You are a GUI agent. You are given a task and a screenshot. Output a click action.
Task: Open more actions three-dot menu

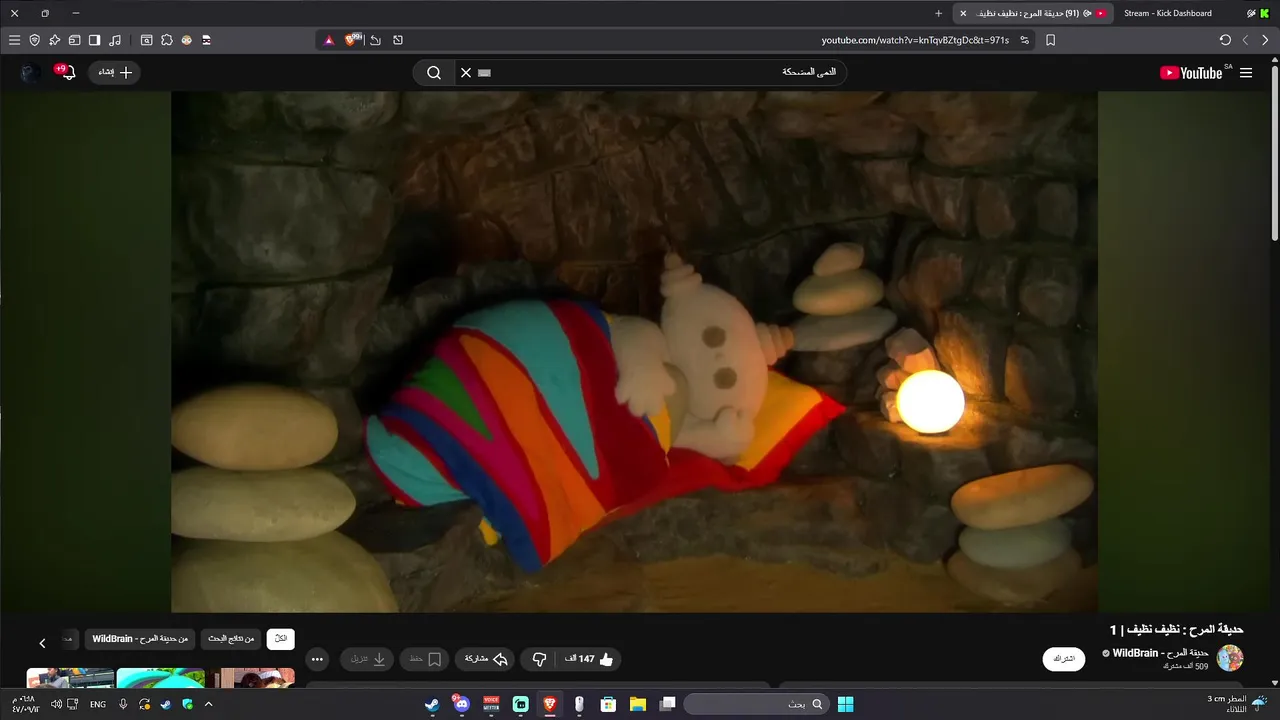[x=317, y=659]
